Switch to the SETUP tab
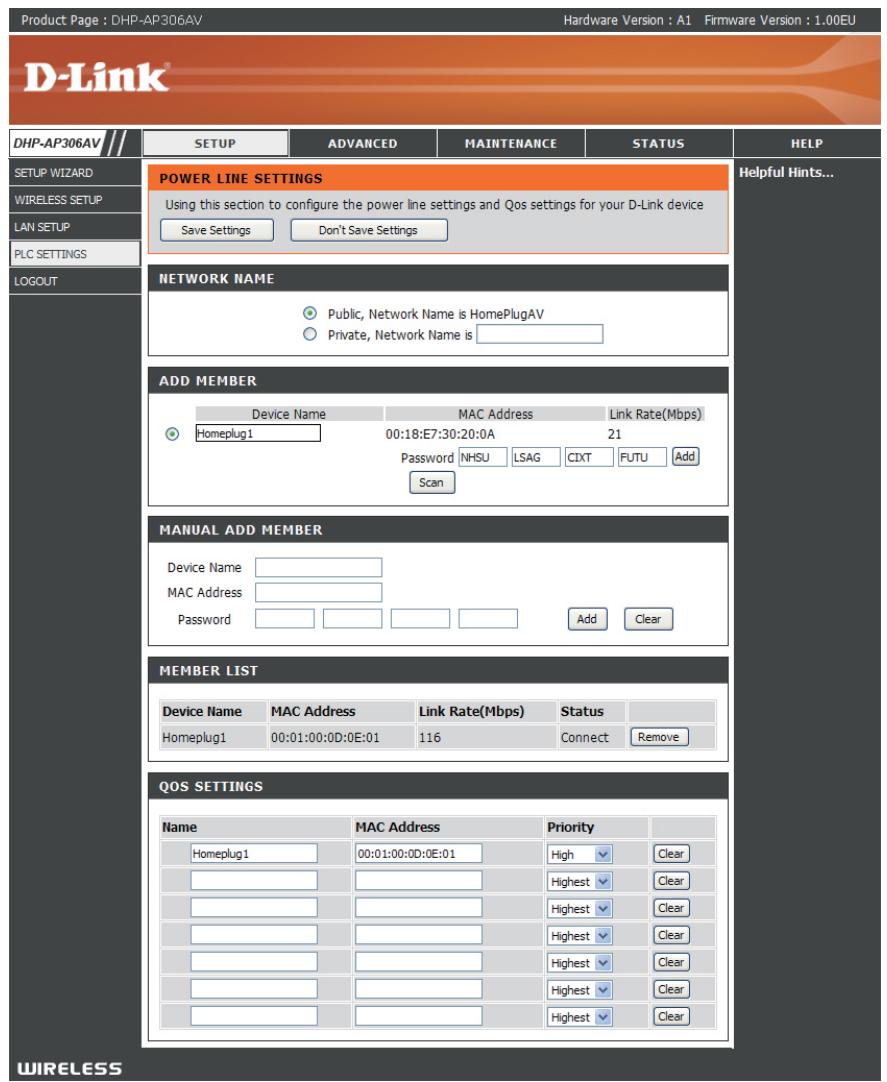887x1082 pixels. [215, 144]
